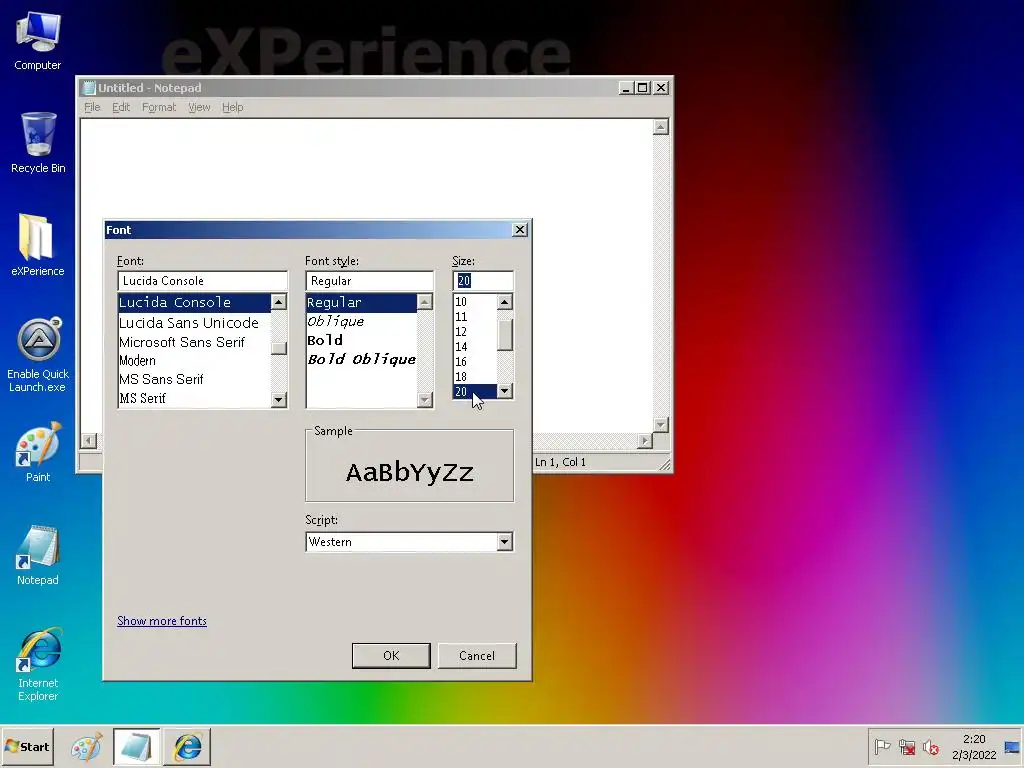Open Notepad View menu
The width and height of the screenshot is (1024, 768).
point(199,107)
